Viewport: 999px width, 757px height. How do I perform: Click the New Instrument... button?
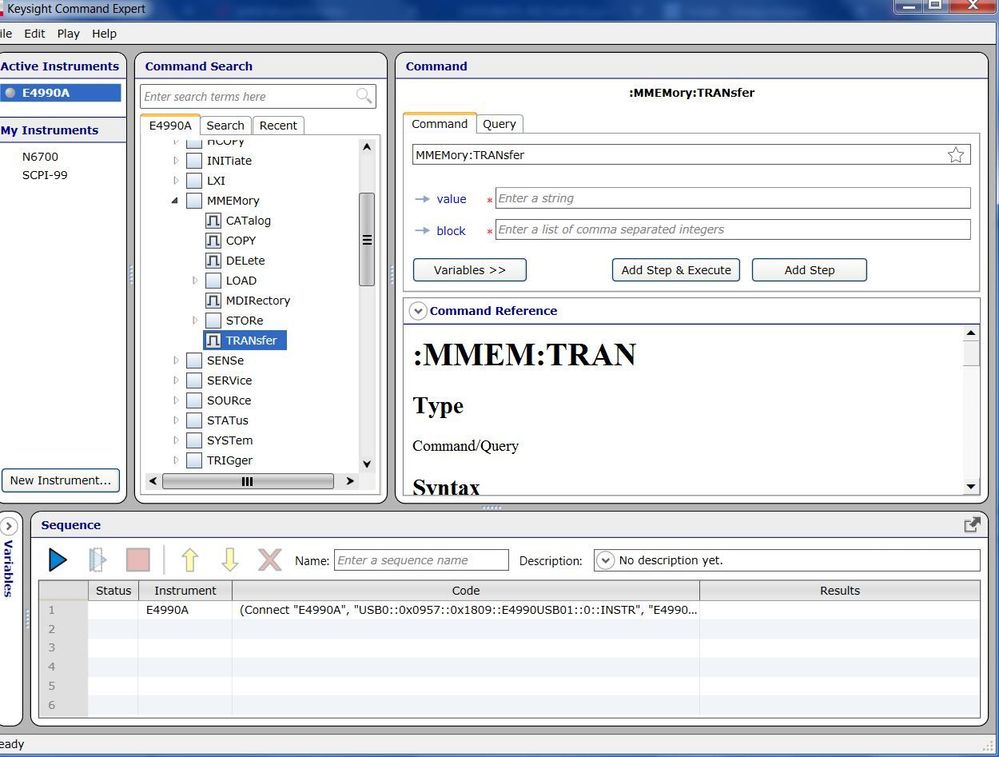pos(61,480)
